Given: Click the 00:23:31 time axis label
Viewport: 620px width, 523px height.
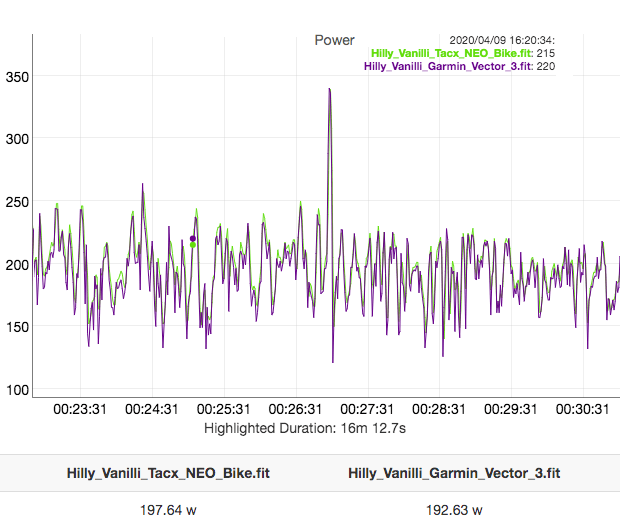Looking at the screenshot, I should pos(79,409).
